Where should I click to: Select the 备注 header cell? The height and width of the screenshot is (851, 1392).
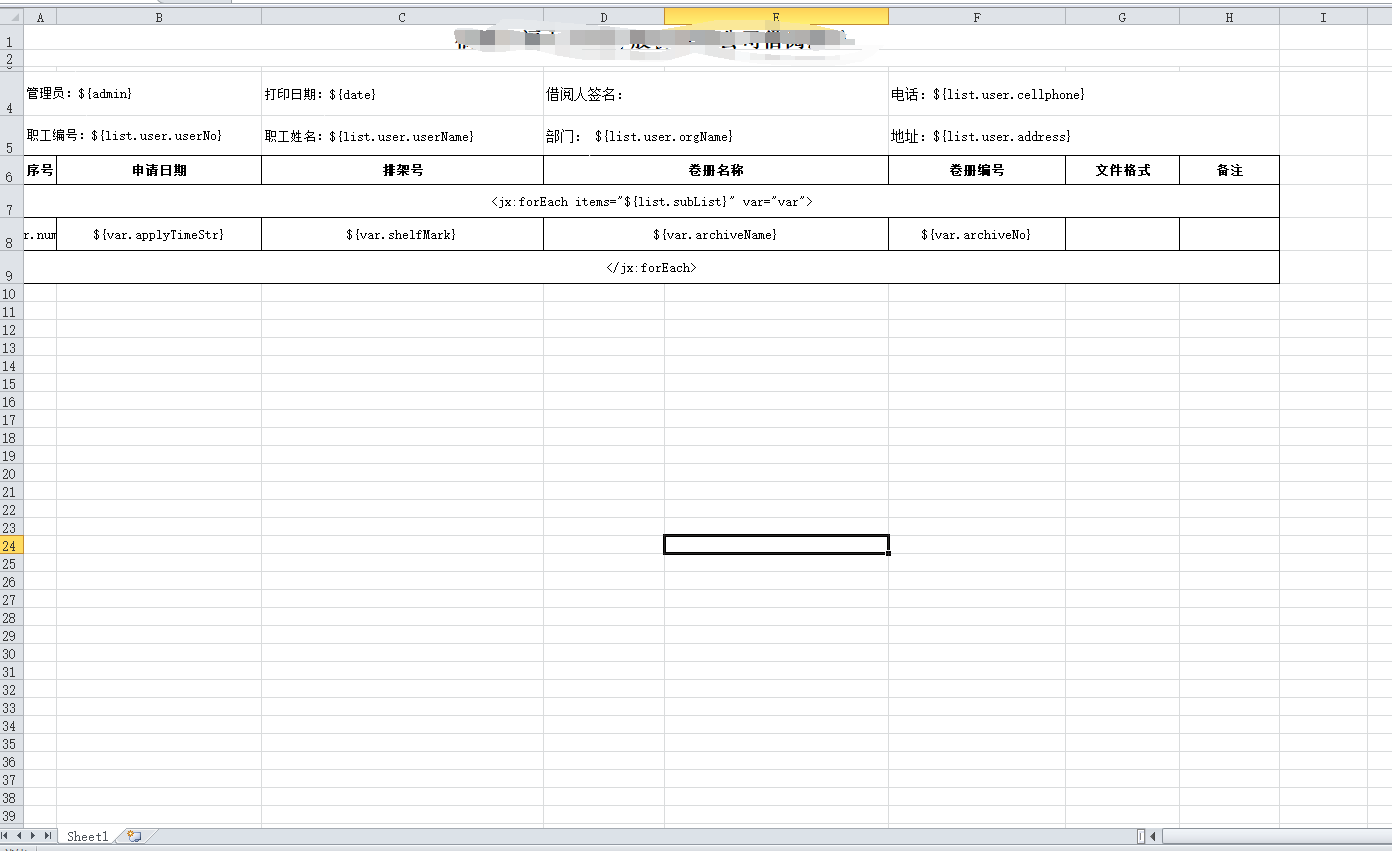(x=1229, y=170)
